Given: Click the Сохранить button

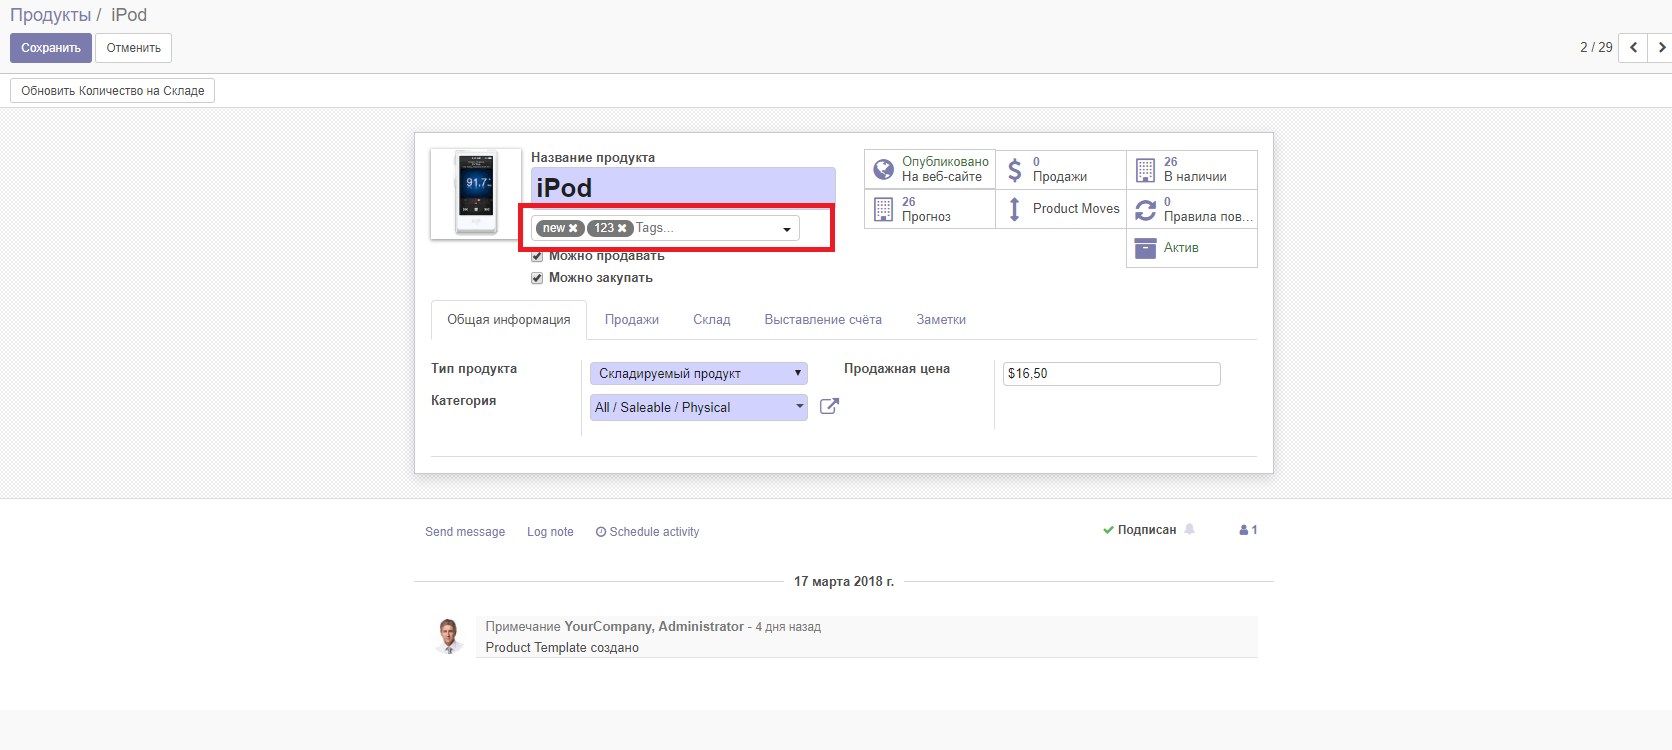Looking at the screenshot, I should click(51, 48).
